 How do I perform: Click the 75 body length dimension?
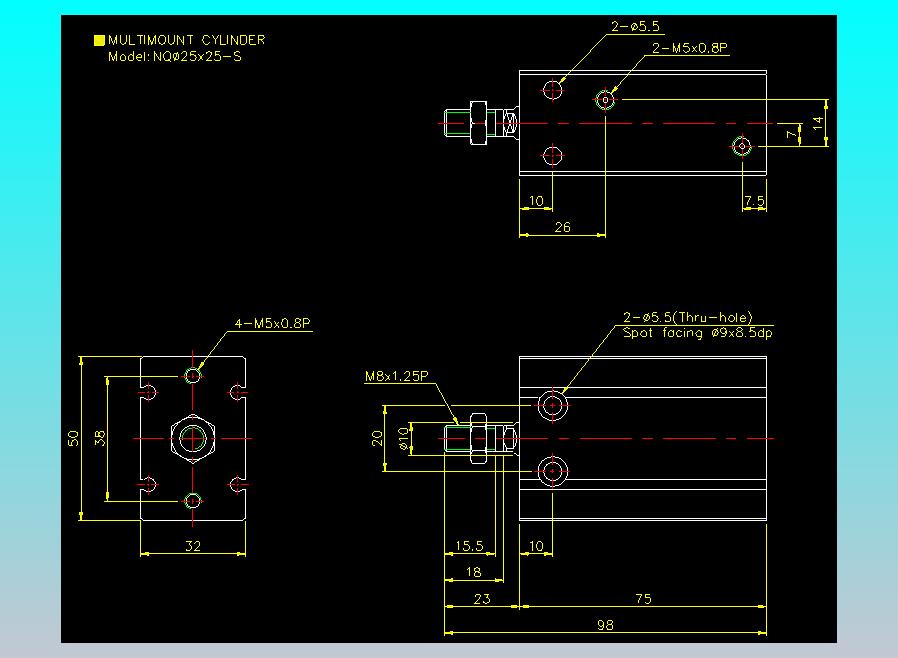pos(643,599)
